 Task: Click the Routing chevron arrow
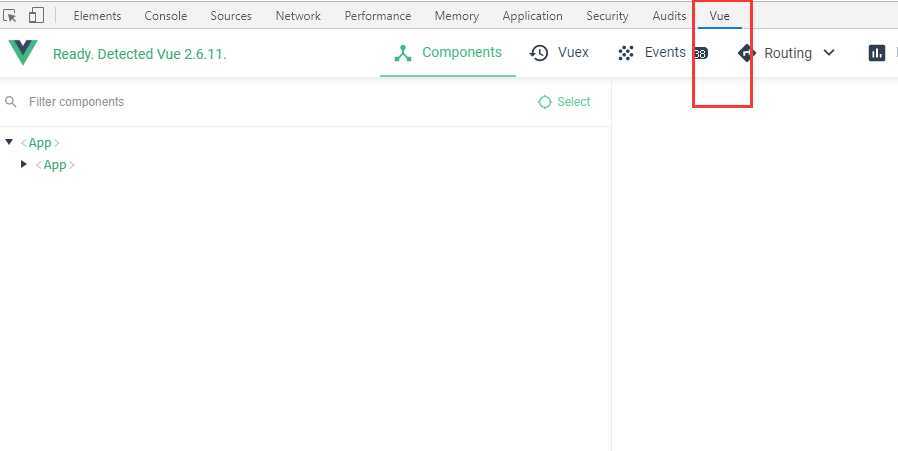(829, 53)
